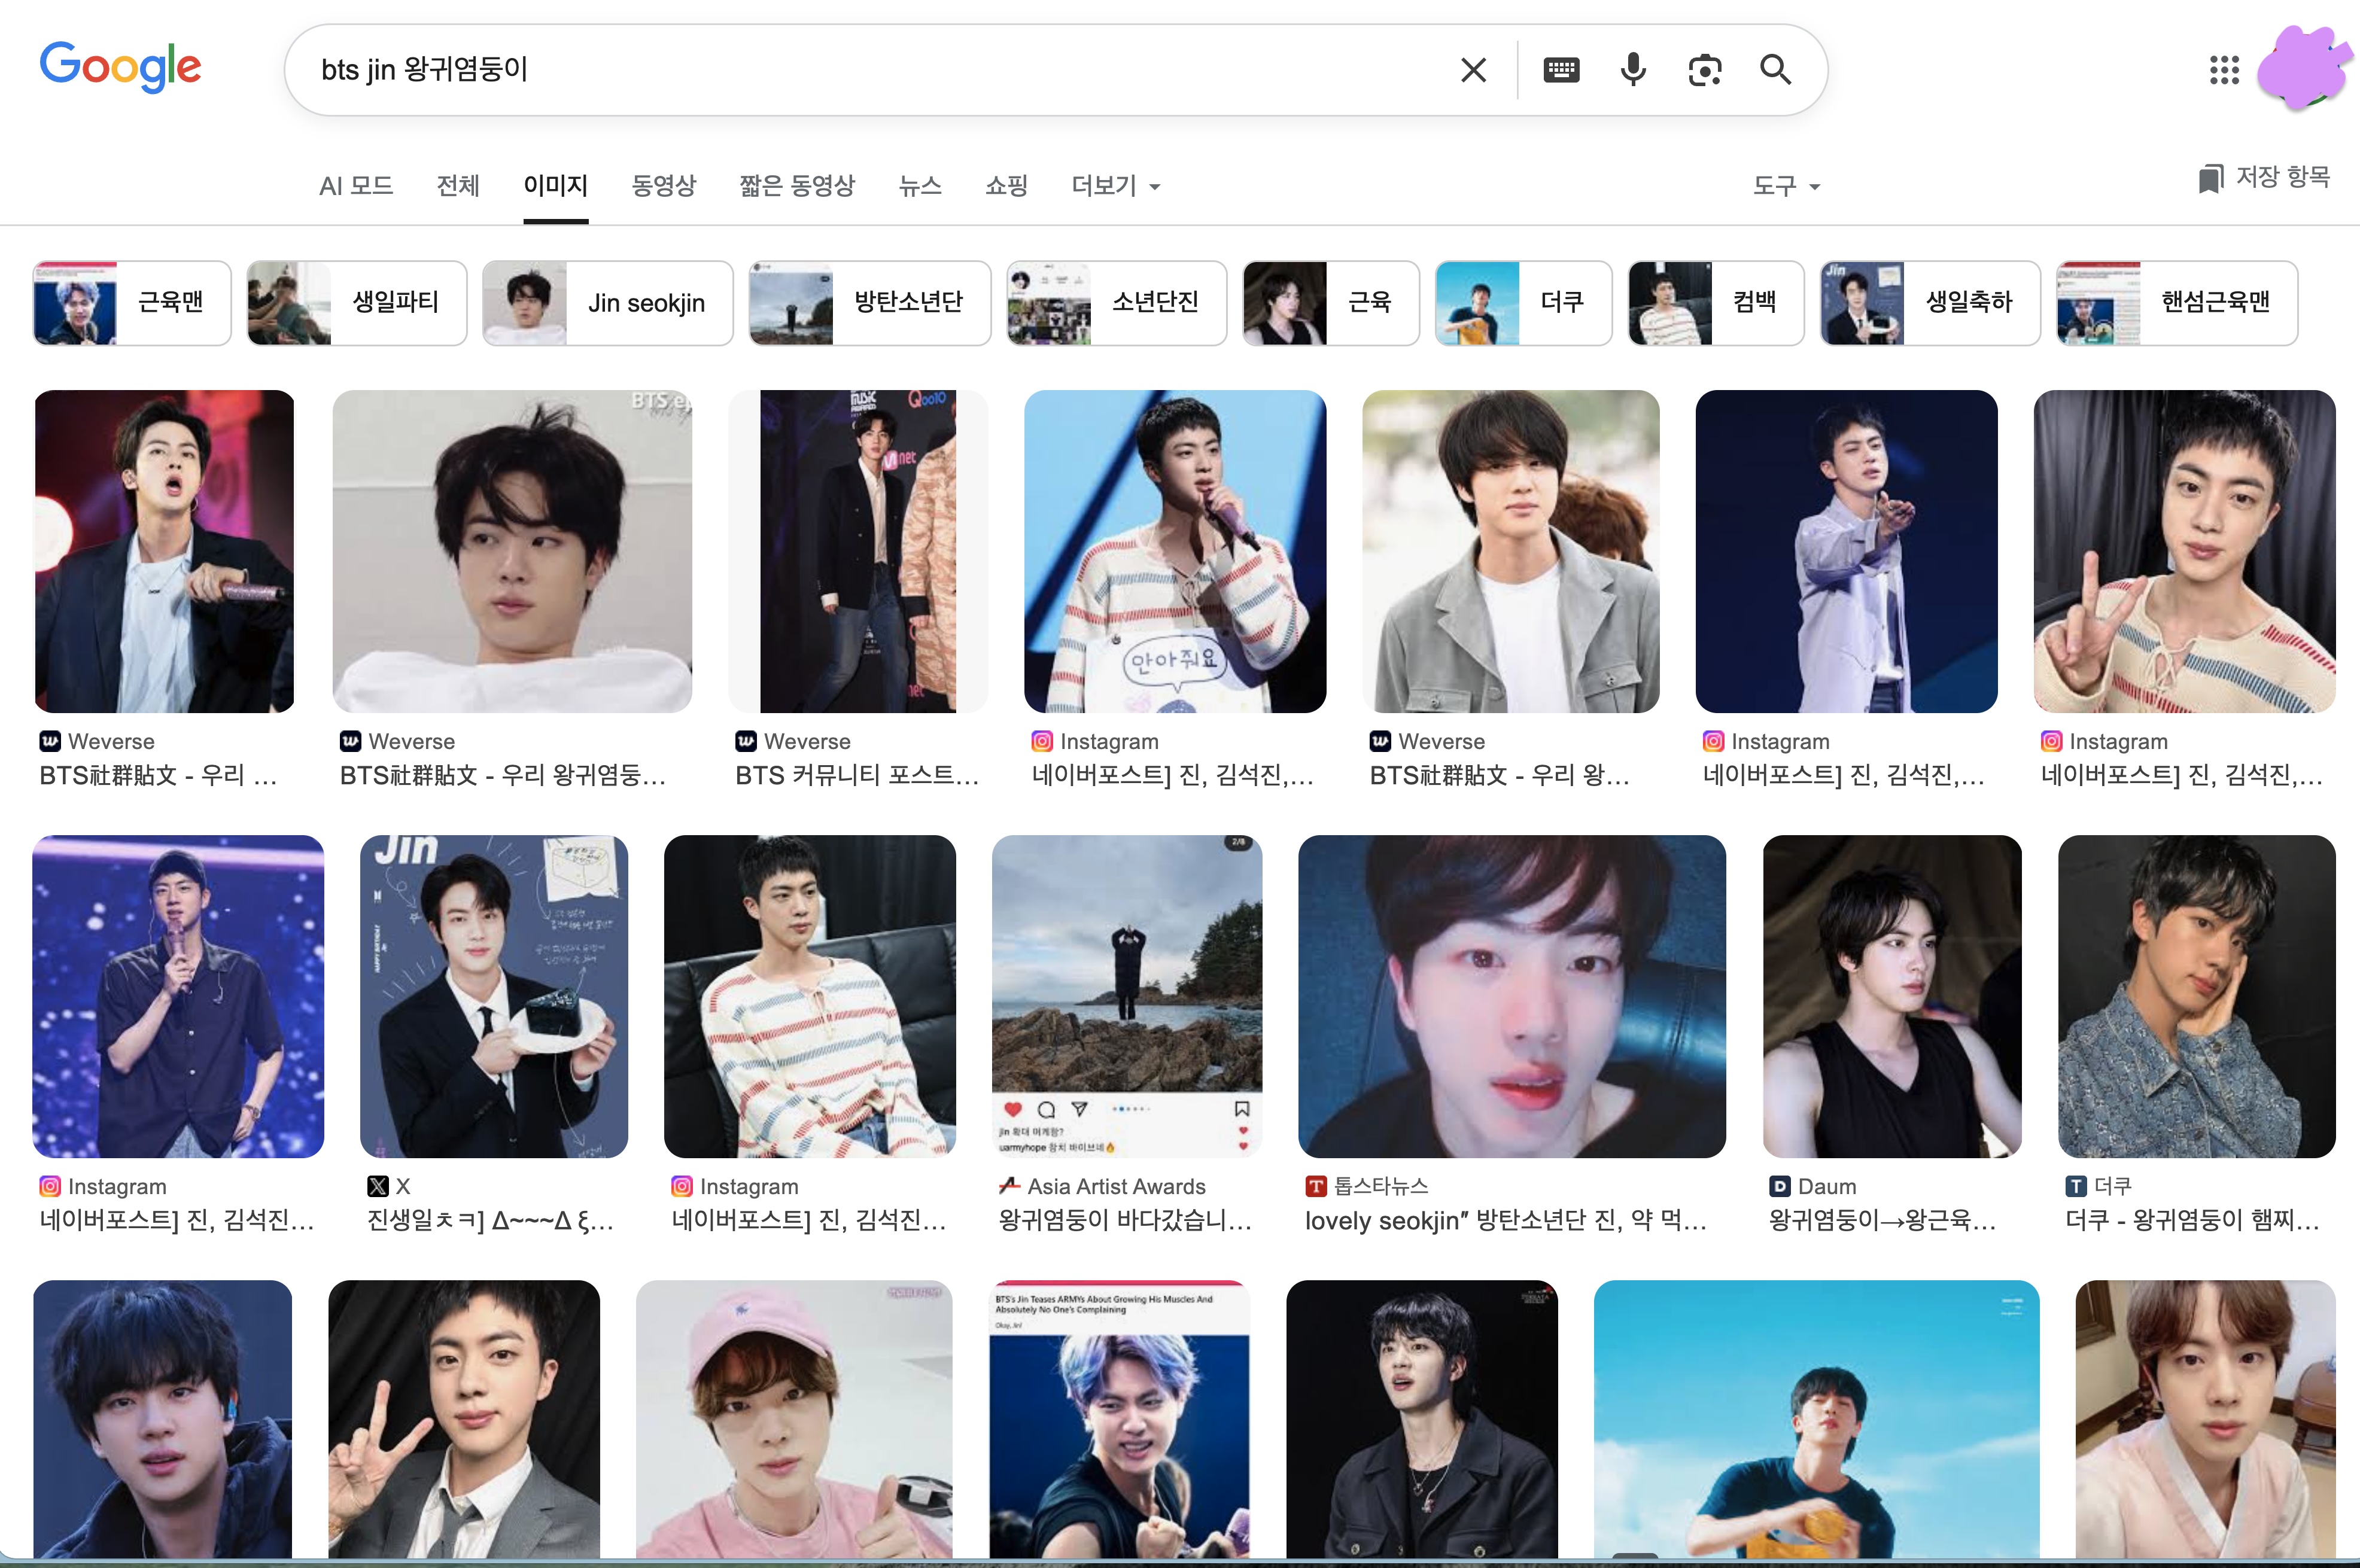Viewport: 2360px width, 1568px height.
Task: Open the on-screen keyboard input tool
Action: pos(1561,70)
